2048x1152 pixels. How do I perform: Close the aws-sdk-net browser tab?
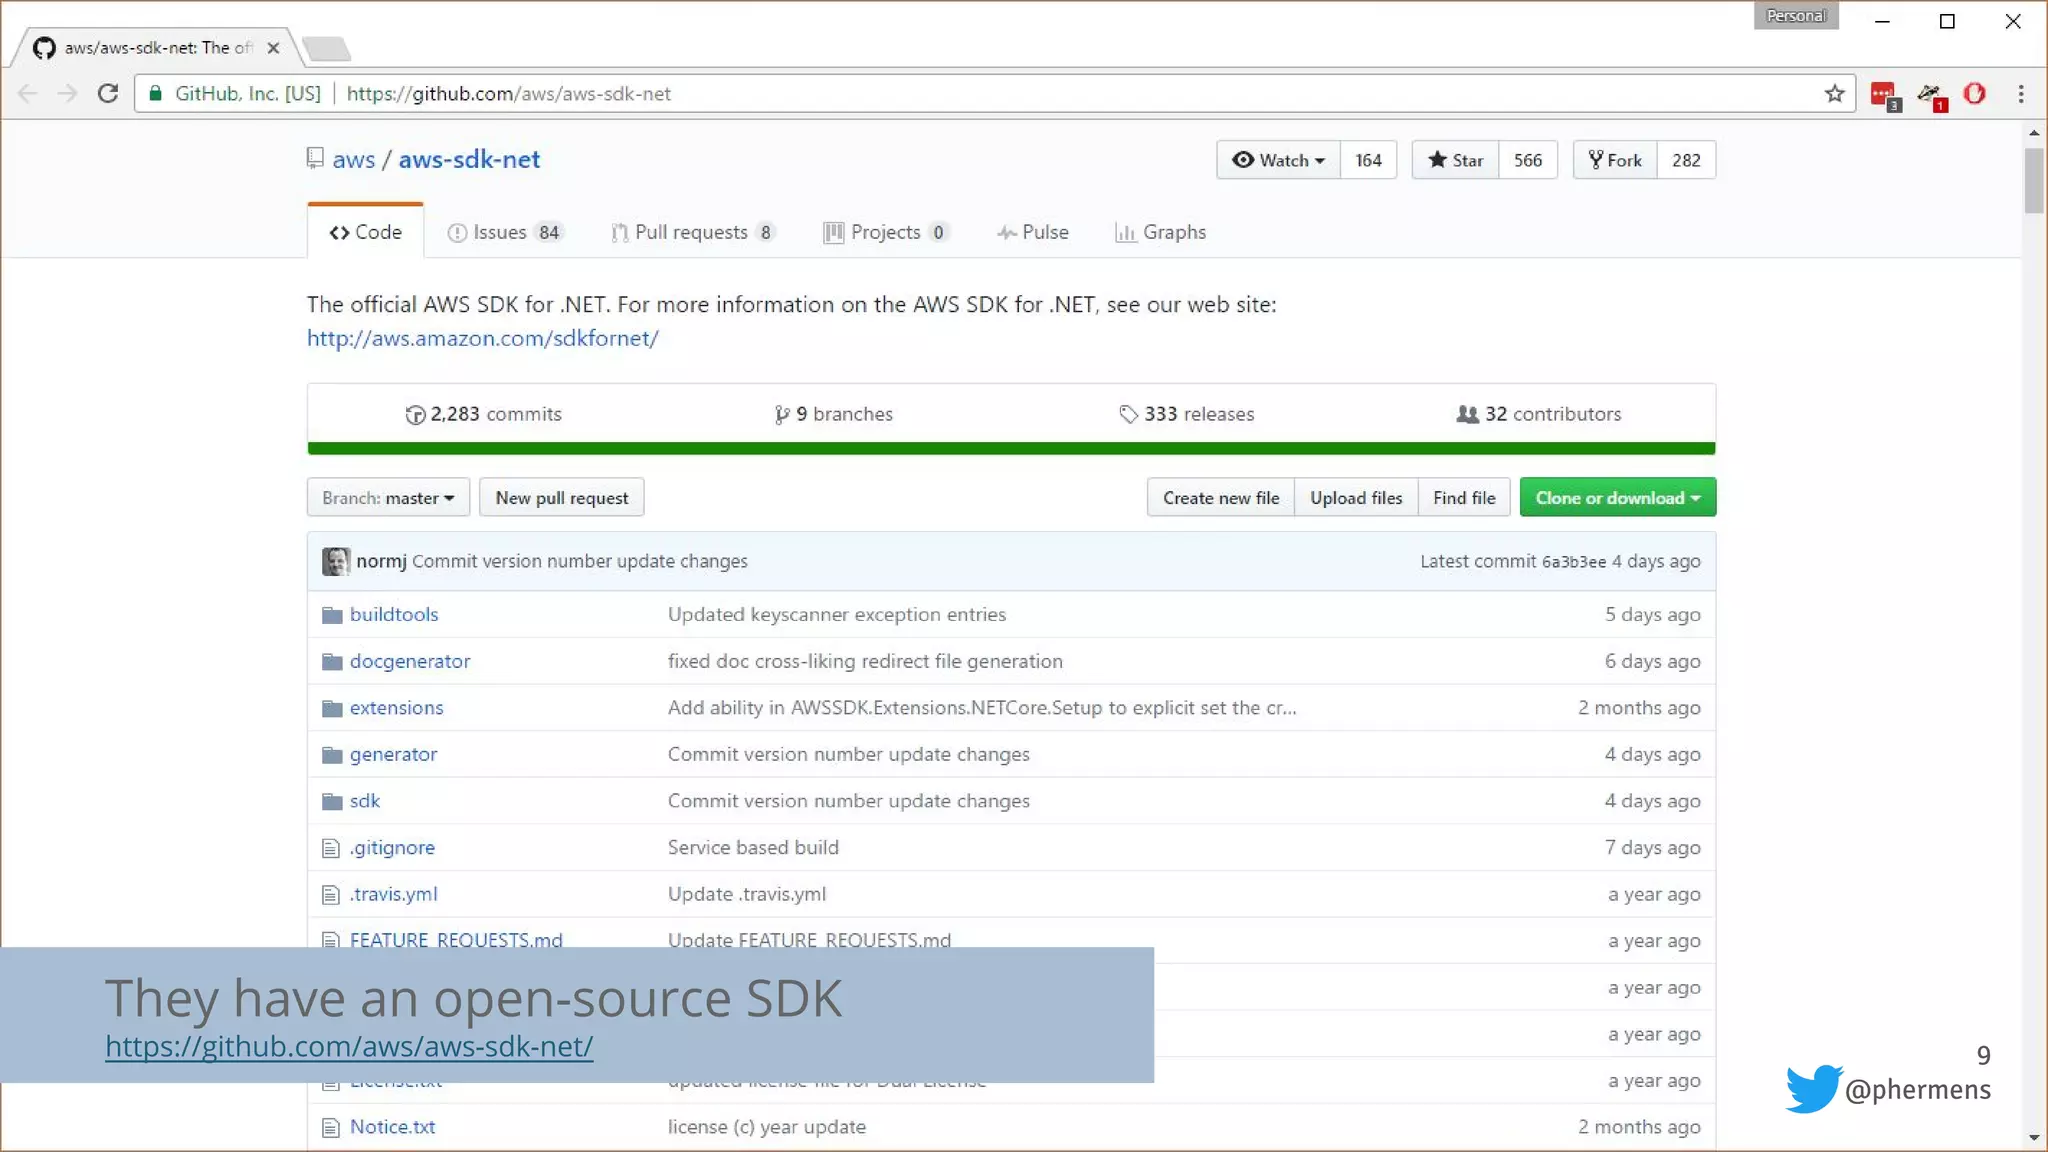273,48
